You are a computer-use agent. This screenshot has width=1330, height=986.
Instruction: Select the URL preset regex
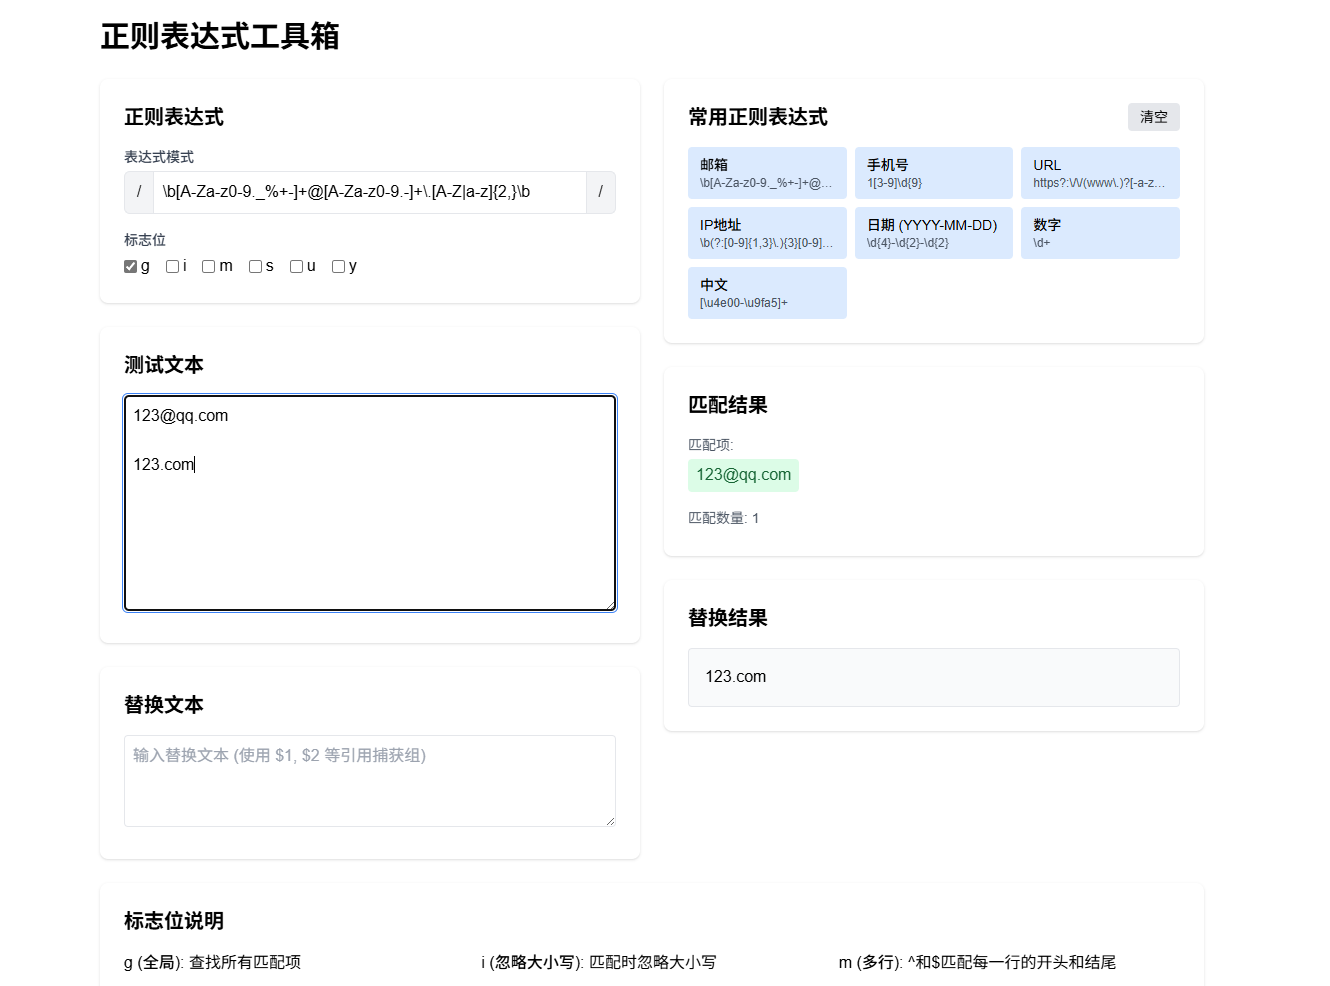click(x=1099, y=172)
